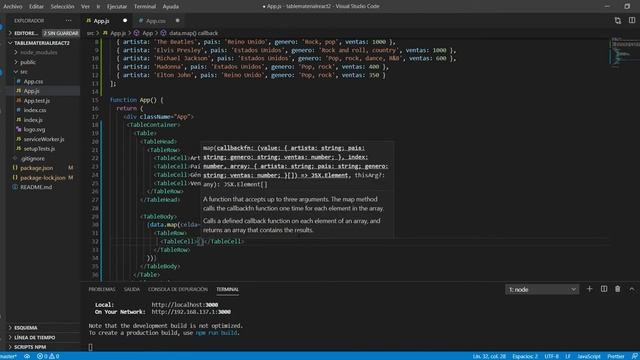Change the LF end of line setting

tap(568, 356)
